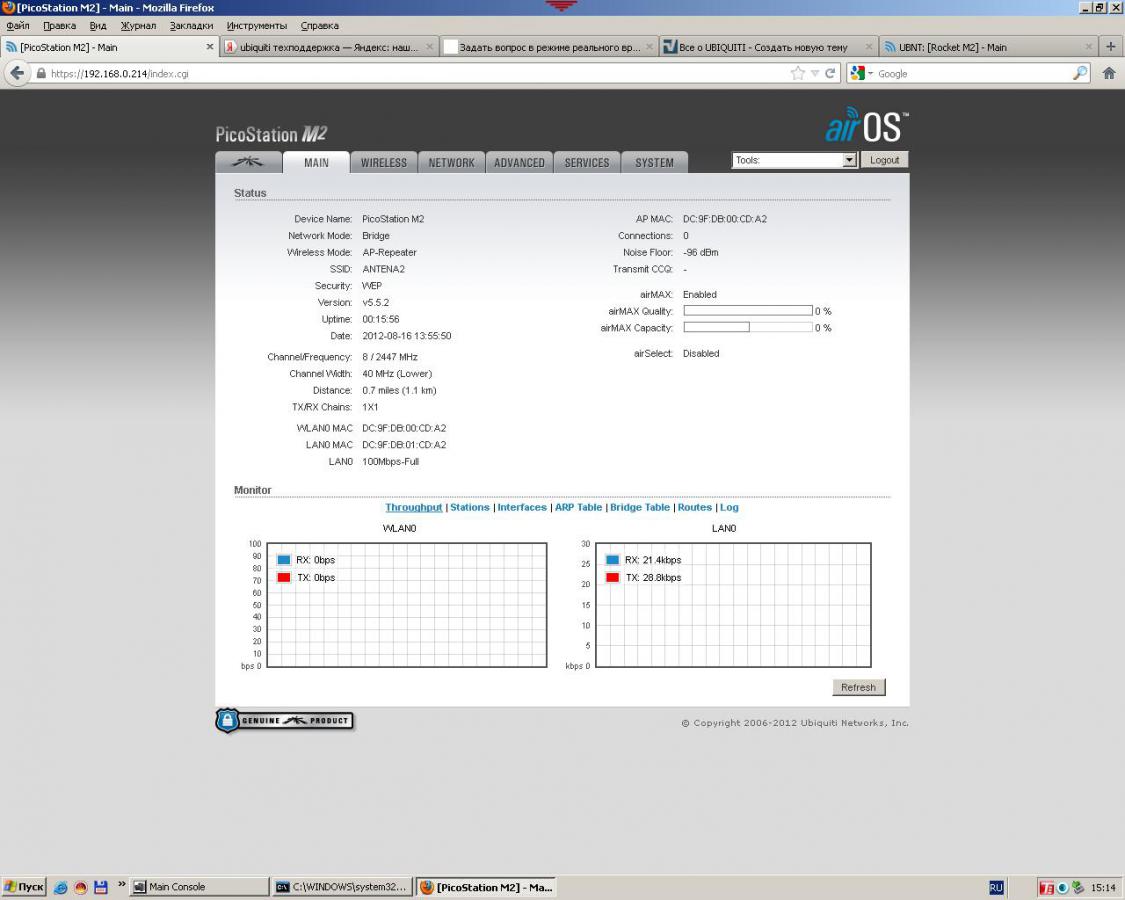This screenshot has height=900, width=1125.
Task: Open the Interfaces monitor link
Action: [522, 507]
